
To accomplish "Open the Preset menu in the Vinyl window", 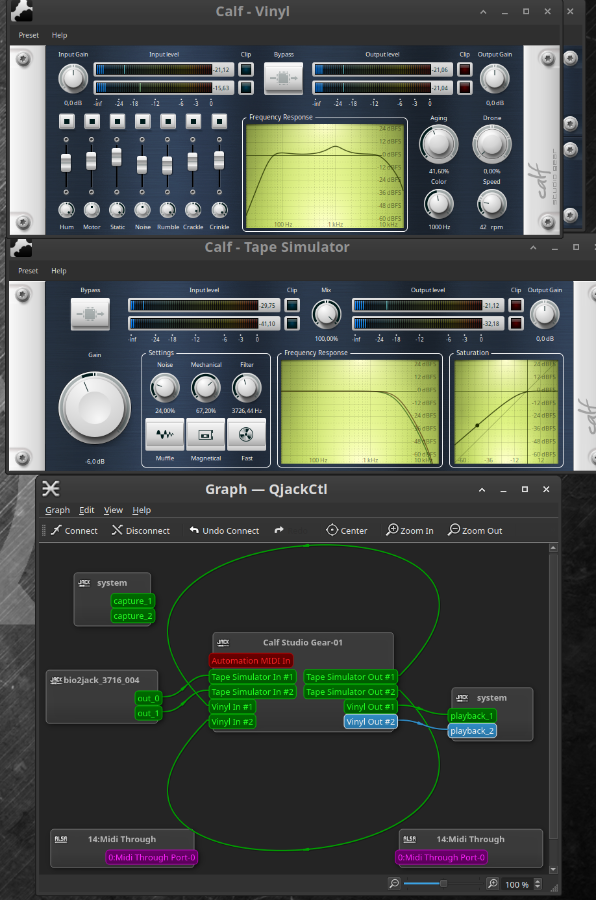I will pyautogui.click(x=29, y=35).
